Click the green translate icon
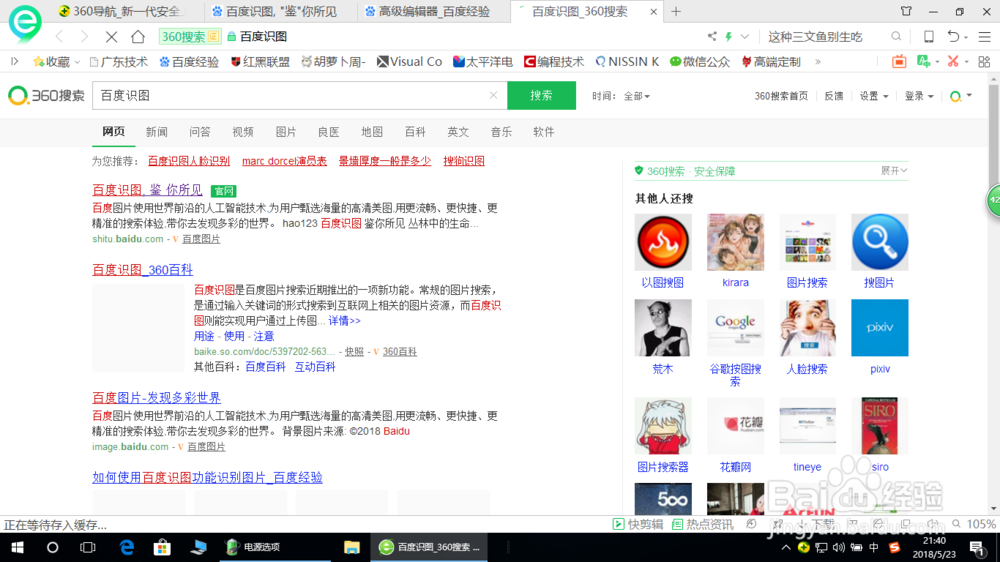Viewport: 1000px width, 562px height. coord(923,62)
